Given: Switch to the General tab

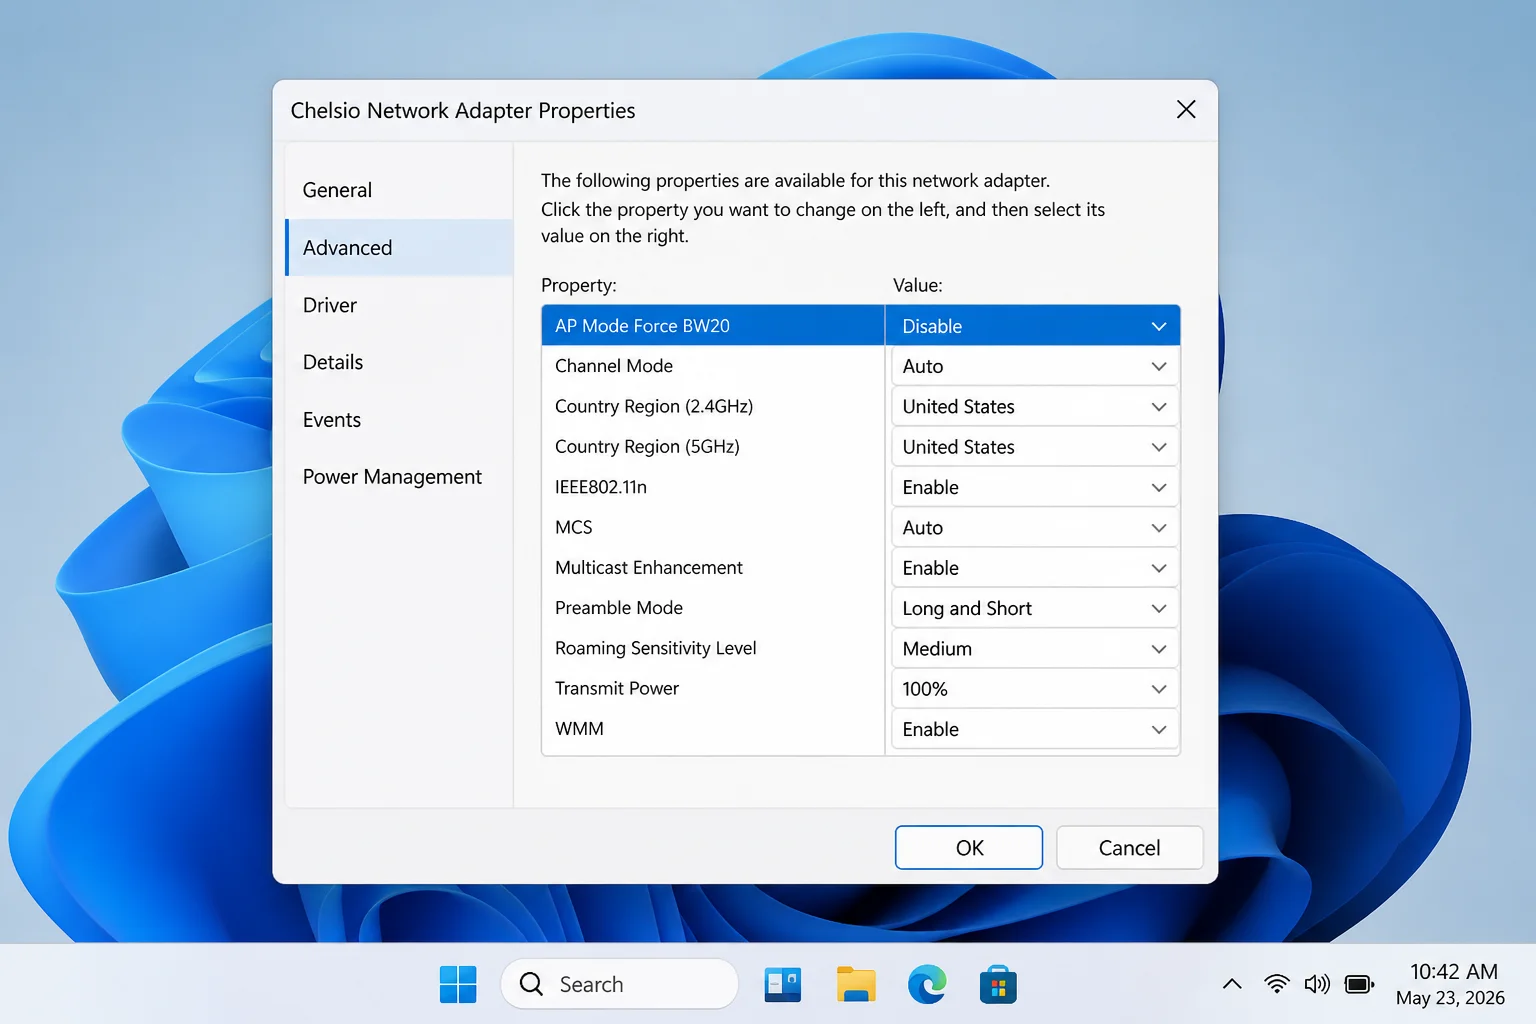Looking at the screenshot, I should pos(399,190).
